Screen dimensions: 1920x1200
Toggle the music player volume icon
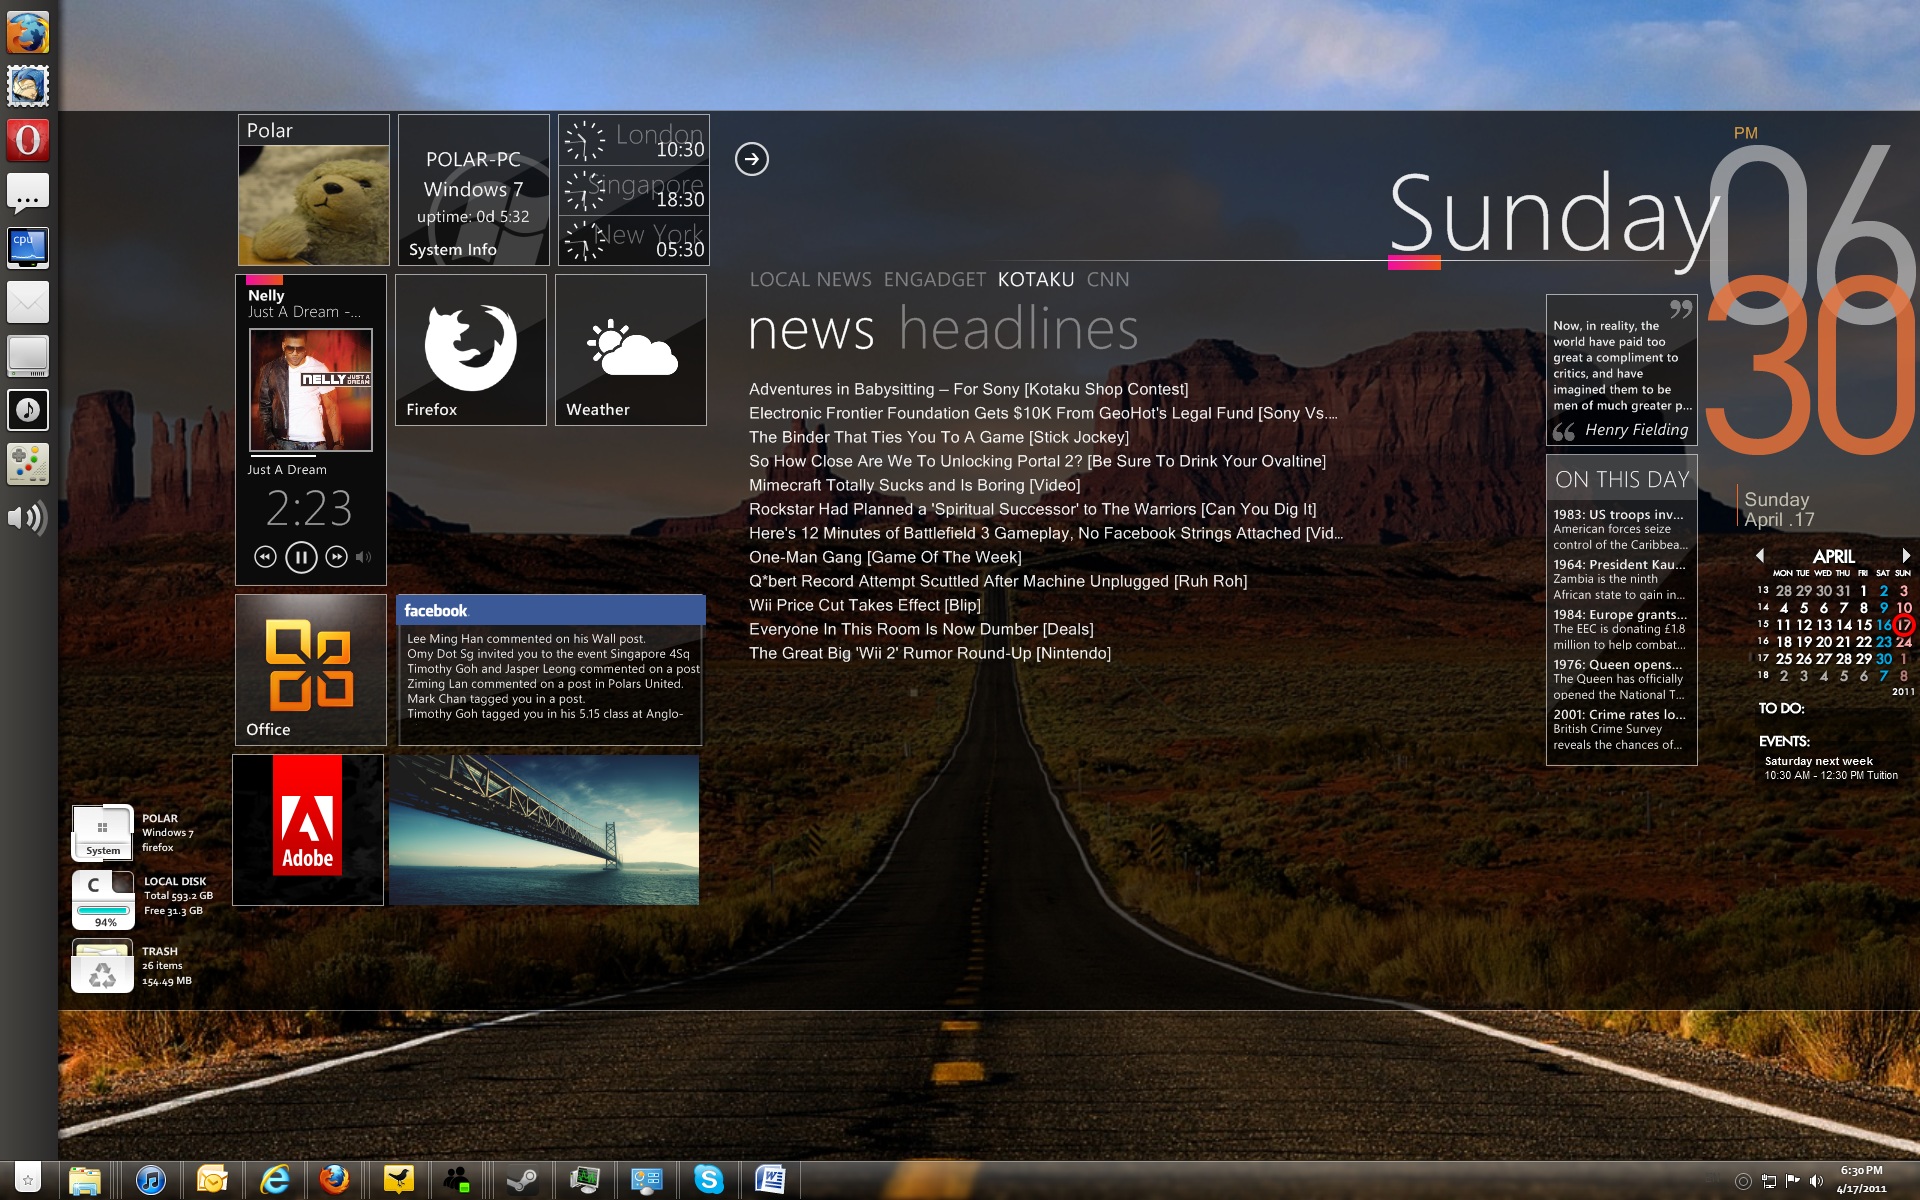364,557
